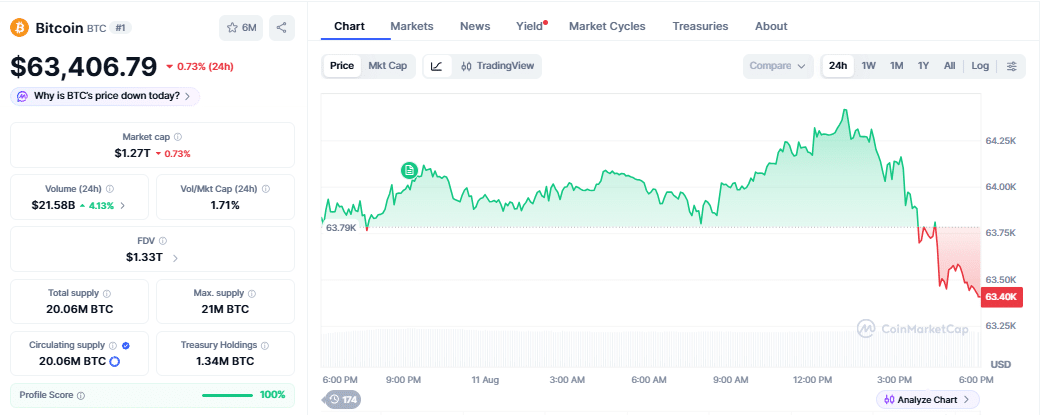
Task: Open TradingView candlestick chart
Action: pos(497,66)
